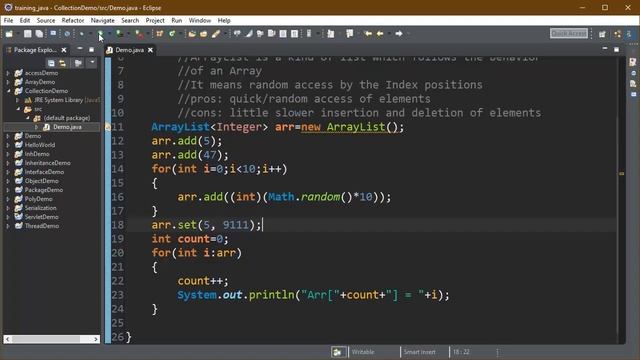Maximize the editor area
Viewport: 640px width, 360px height.
pyautogui.click(x=616, y=49)
